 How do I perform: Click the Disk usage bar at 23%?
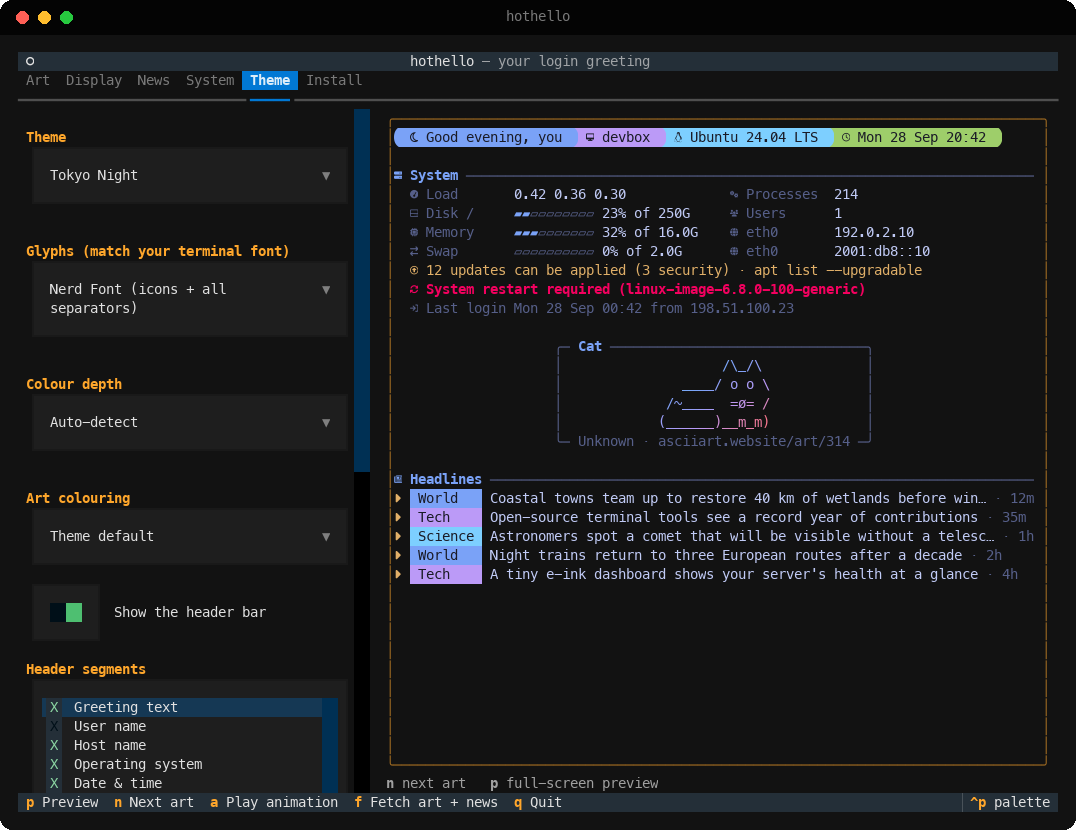[554, 213]
